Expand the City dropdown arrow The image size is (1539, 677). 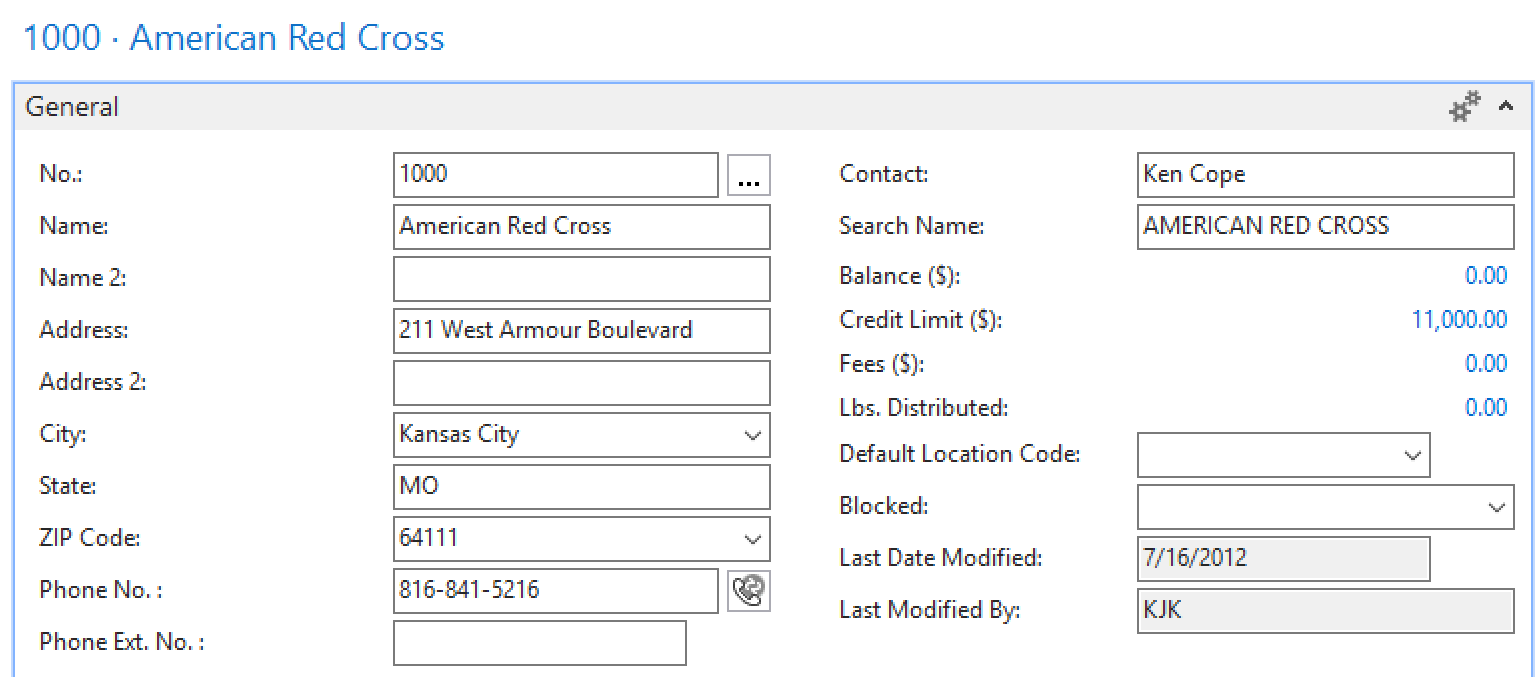point(752,435)
